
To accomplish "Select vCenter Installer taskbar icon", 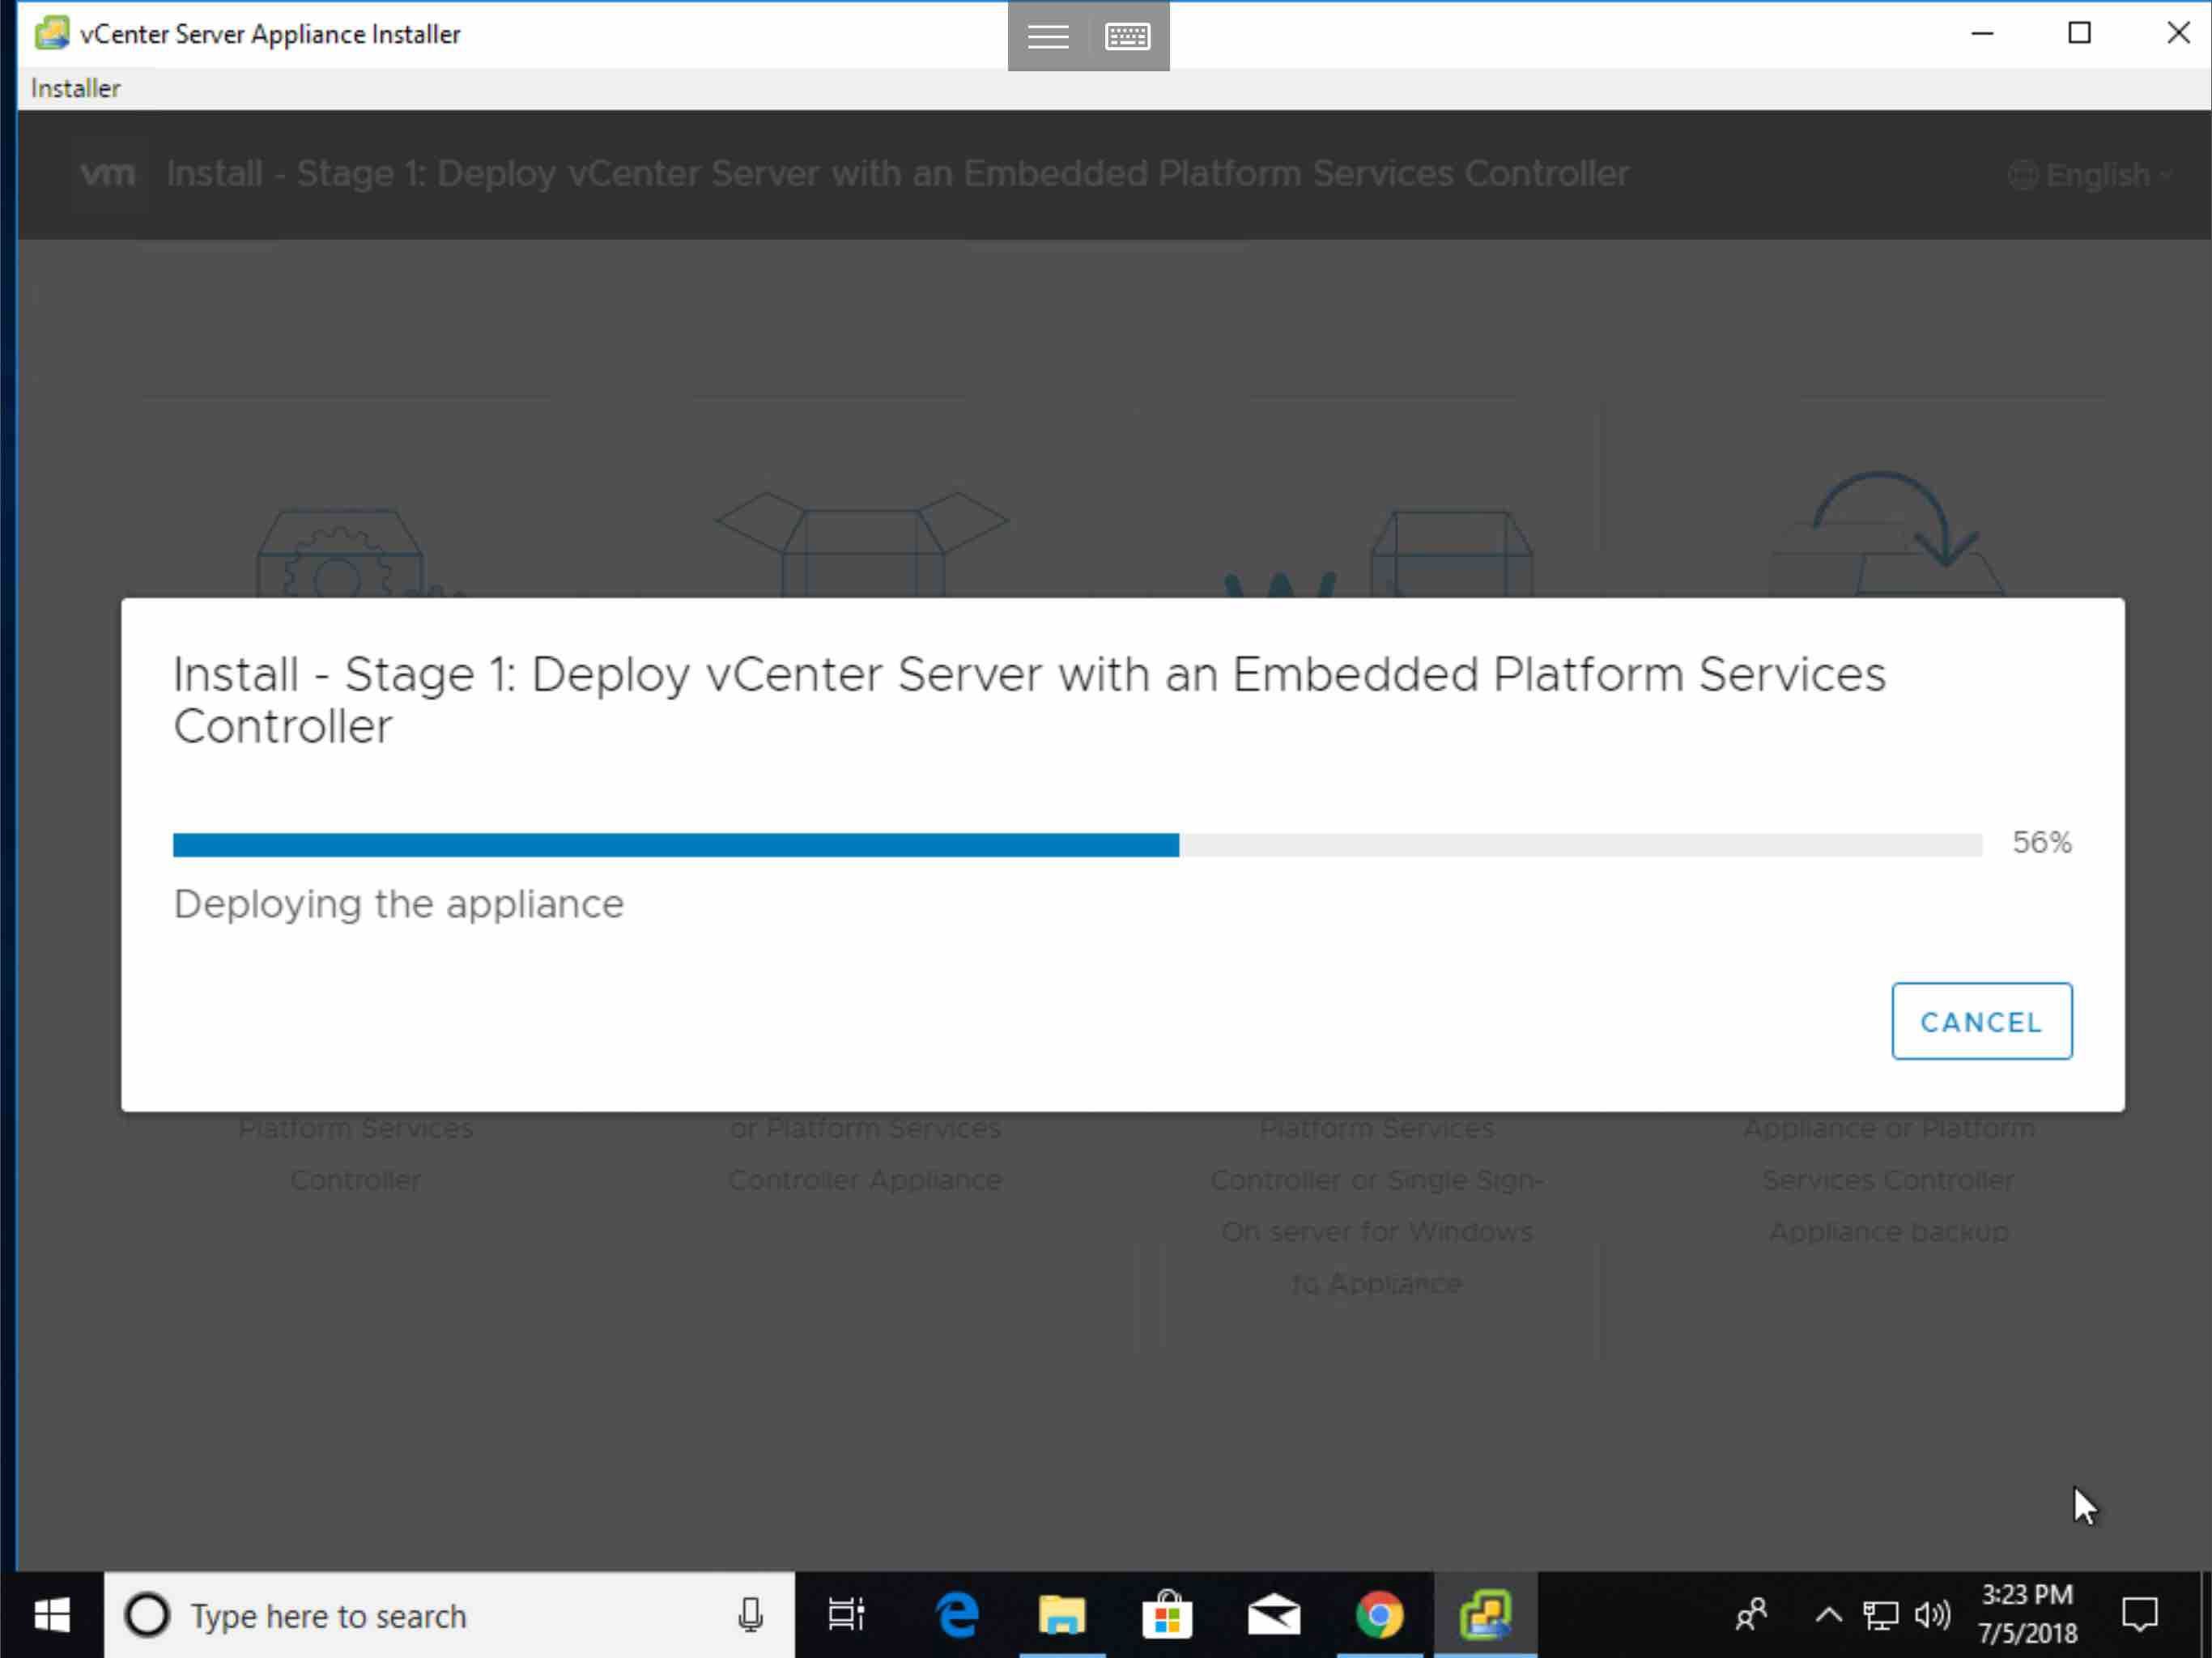I will [1485, 1615].
